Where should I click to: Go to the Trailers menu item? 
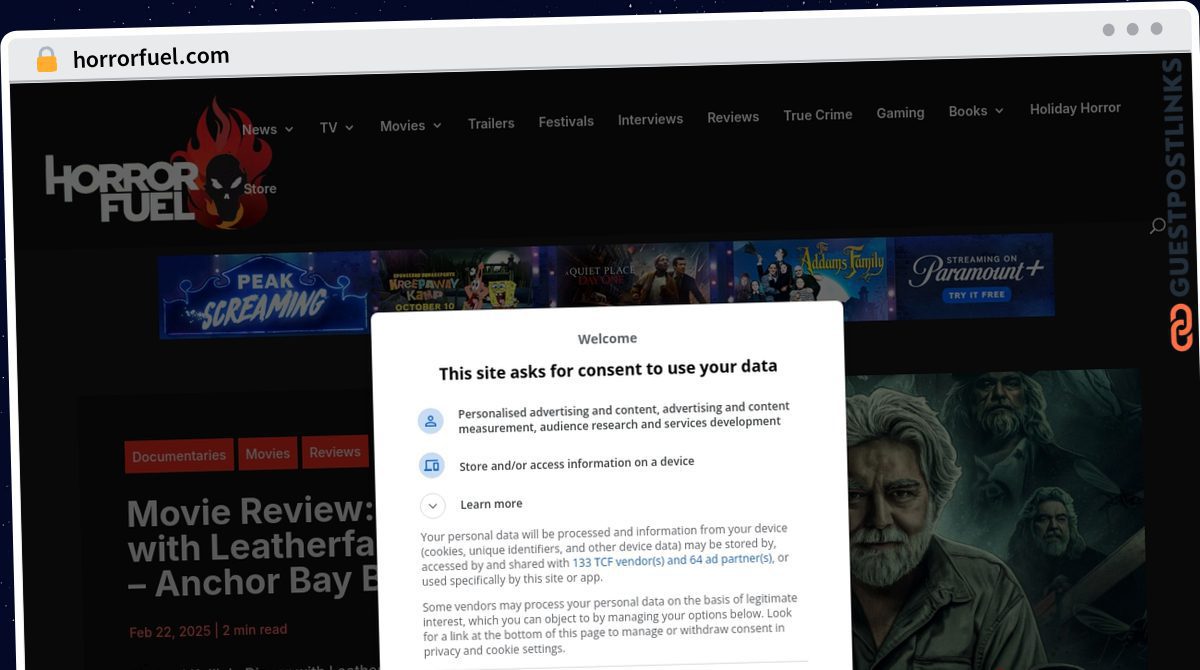[491, 123]
